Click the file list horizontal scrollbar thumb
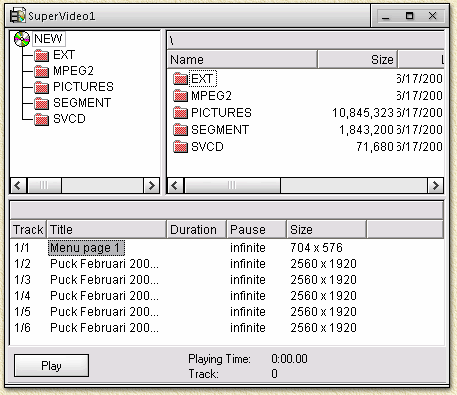Screen dimensions: 457x395 232,185
